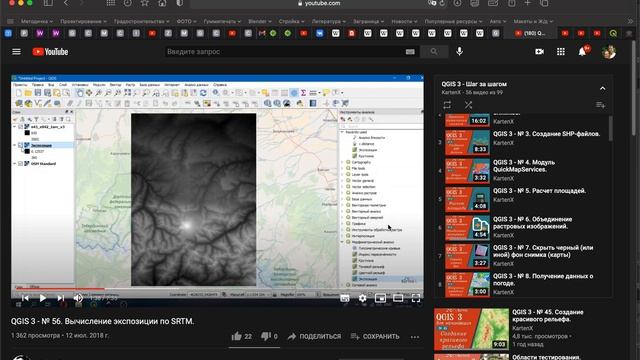Open the QGIS Справка menu
Viewport: 640px width, 360px height.
pos(220,85)
